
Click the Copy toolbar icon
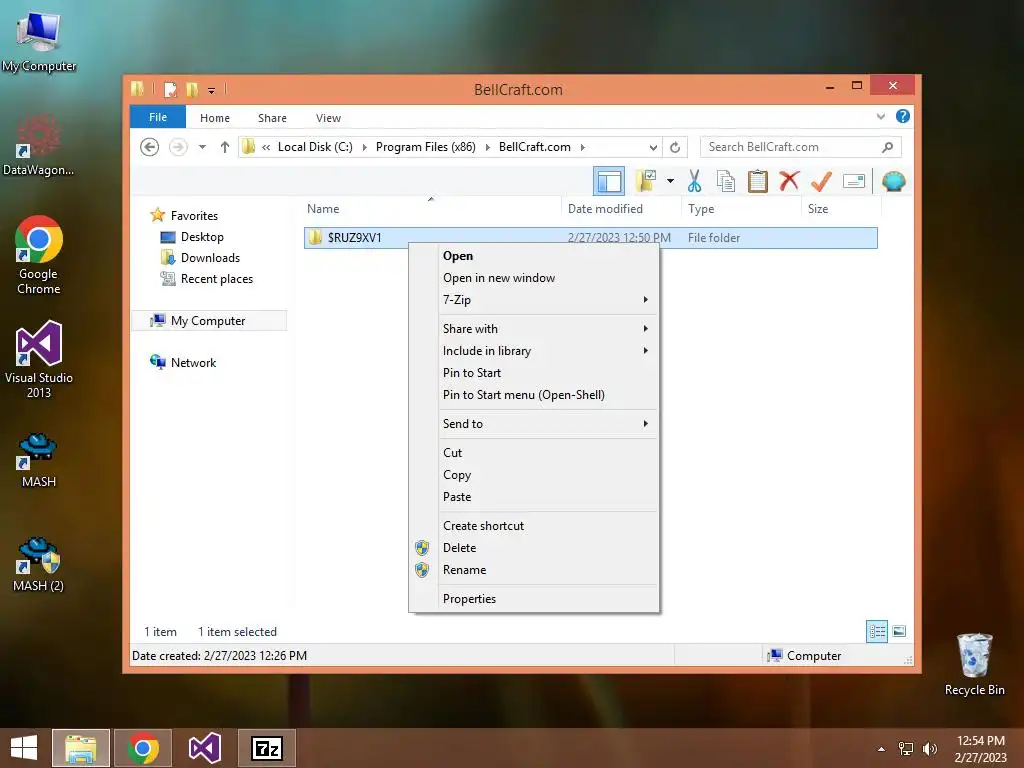pos(726,181)
